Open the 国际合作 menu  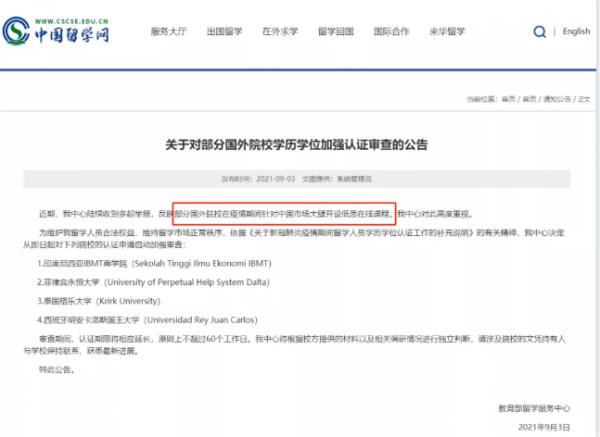click(x=391, y=31)
